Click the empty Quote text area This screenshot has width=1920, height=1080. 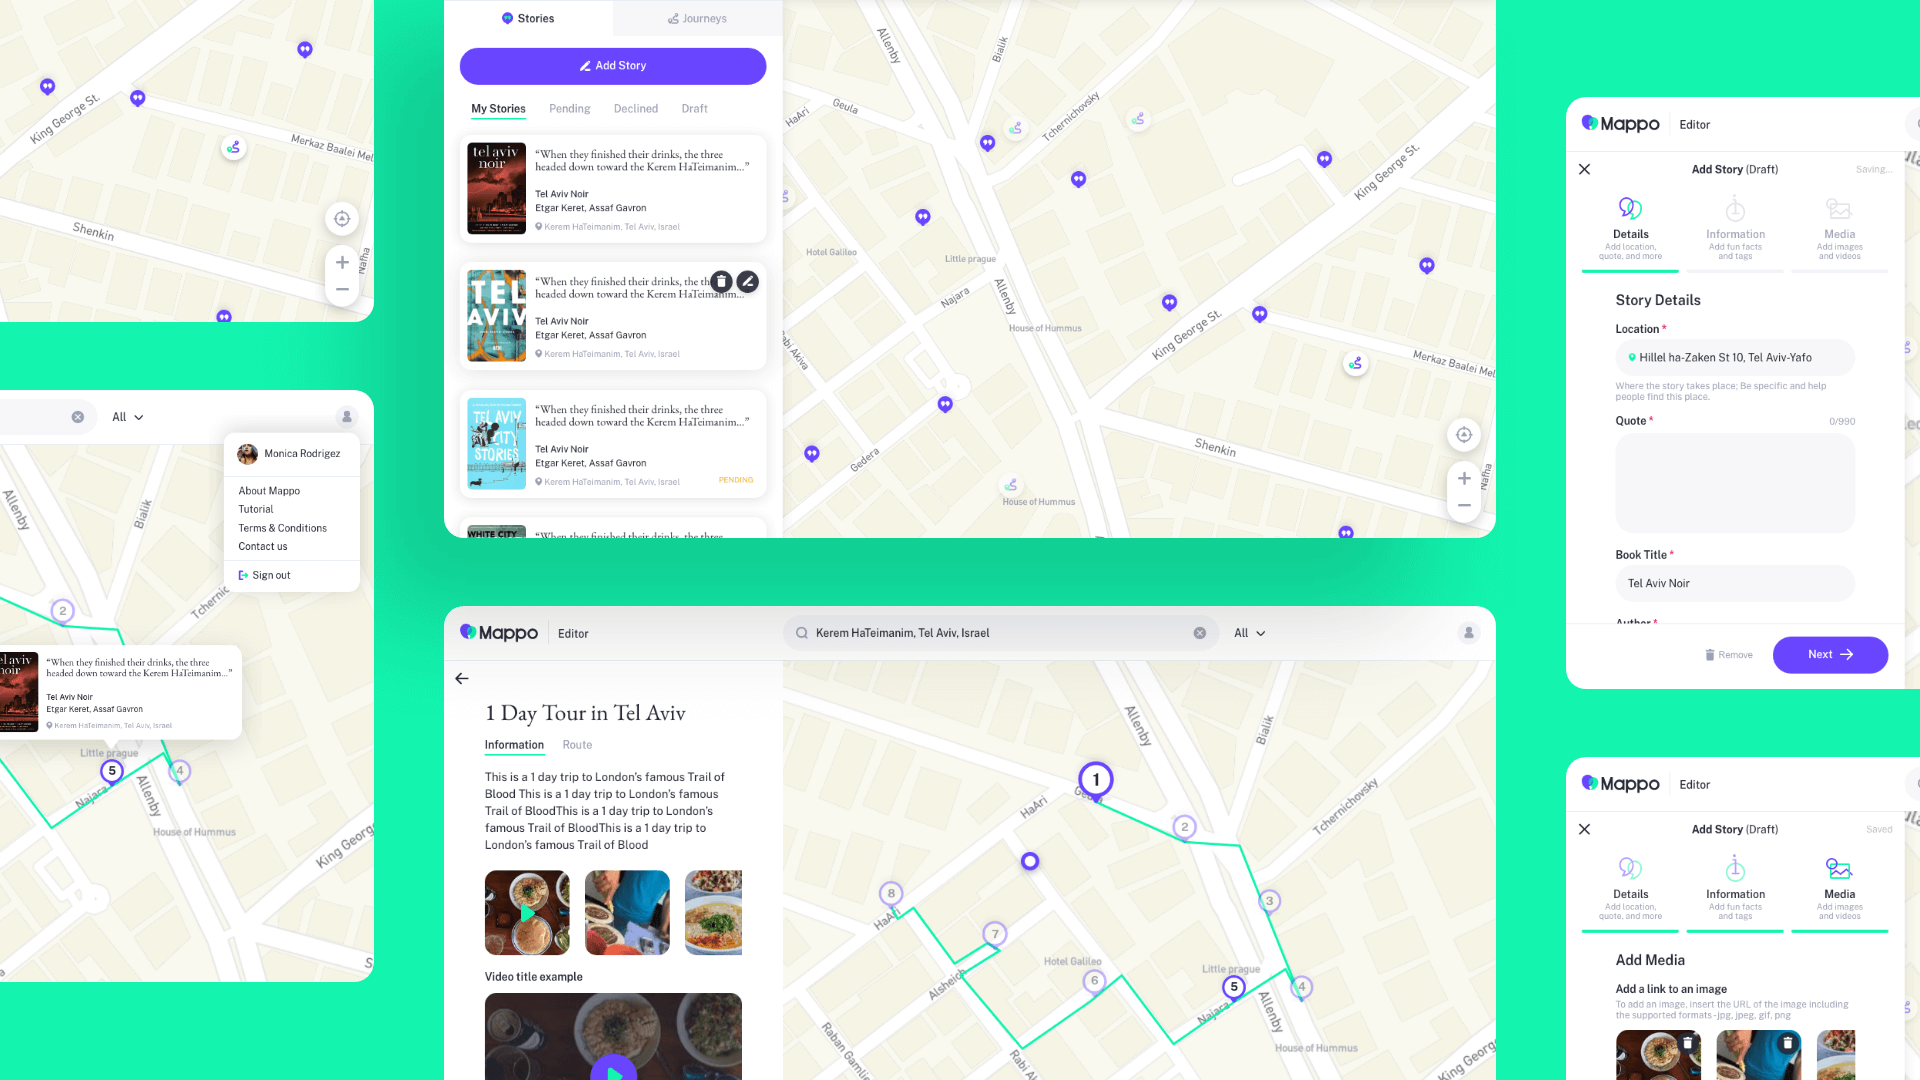tap(1735, 483)
